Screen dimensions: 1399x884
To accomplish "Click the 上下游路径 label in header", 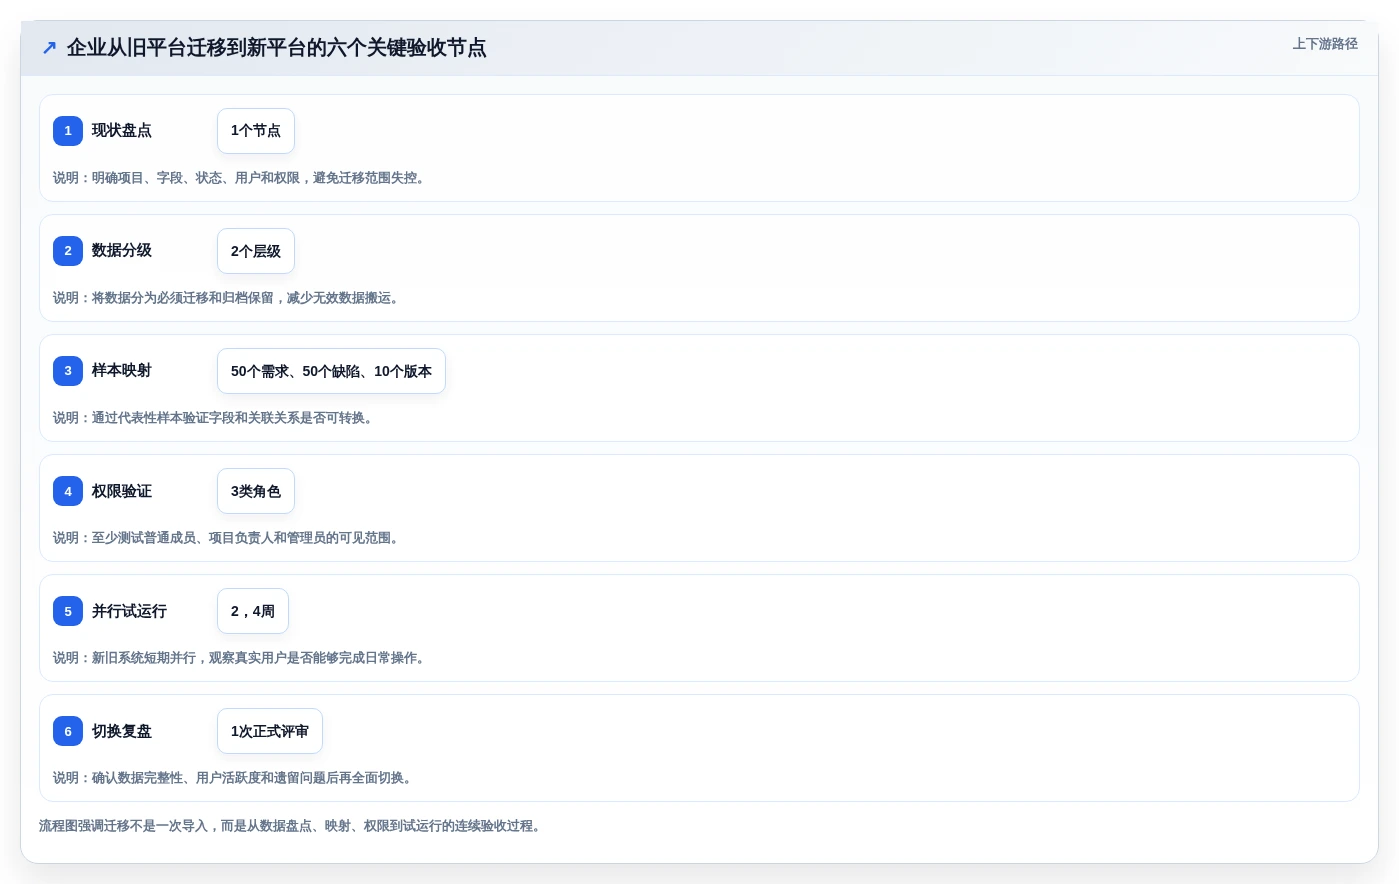I will 1325,44.
